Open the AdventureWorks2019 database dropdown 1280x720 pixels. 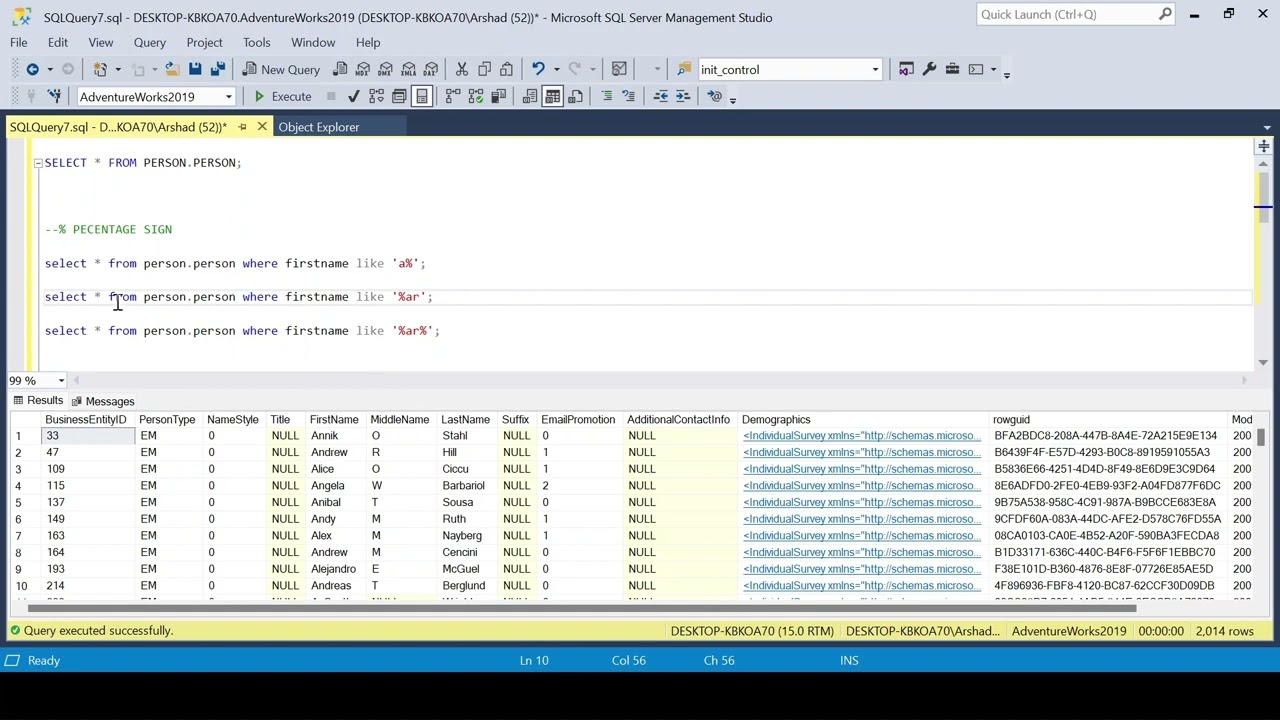pos(229,97)
